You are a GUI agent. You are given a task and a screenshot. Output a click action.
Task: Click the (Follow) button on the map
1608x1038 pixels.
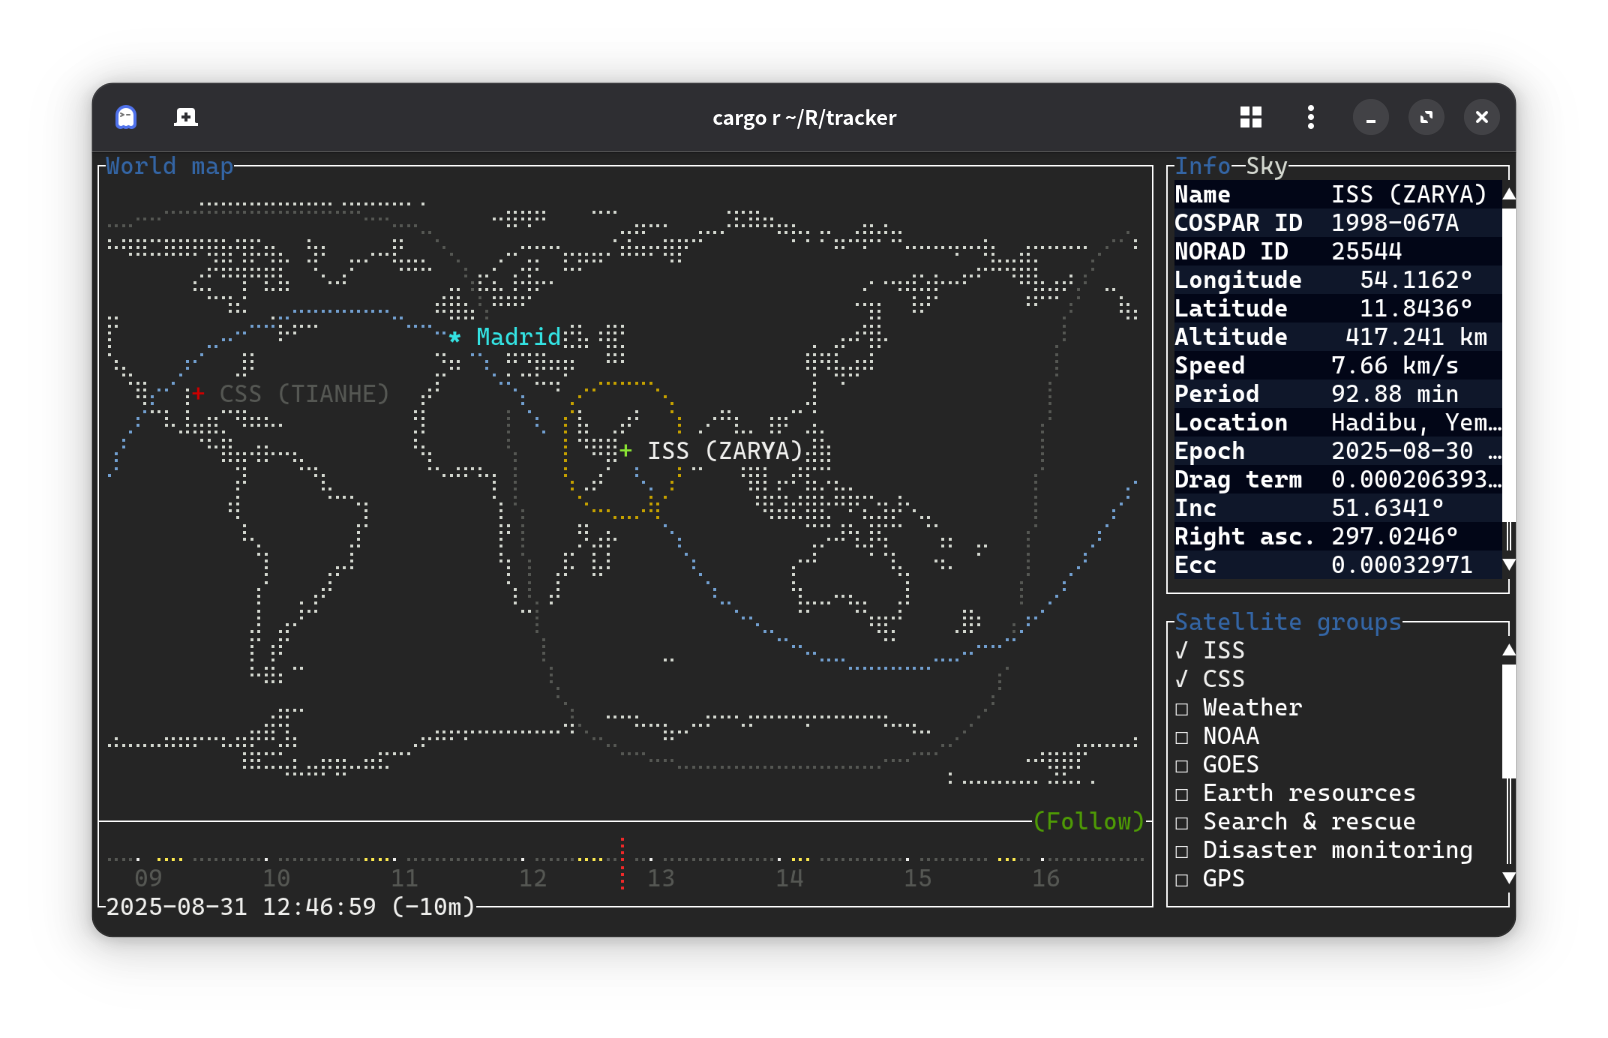(1091, 821)
